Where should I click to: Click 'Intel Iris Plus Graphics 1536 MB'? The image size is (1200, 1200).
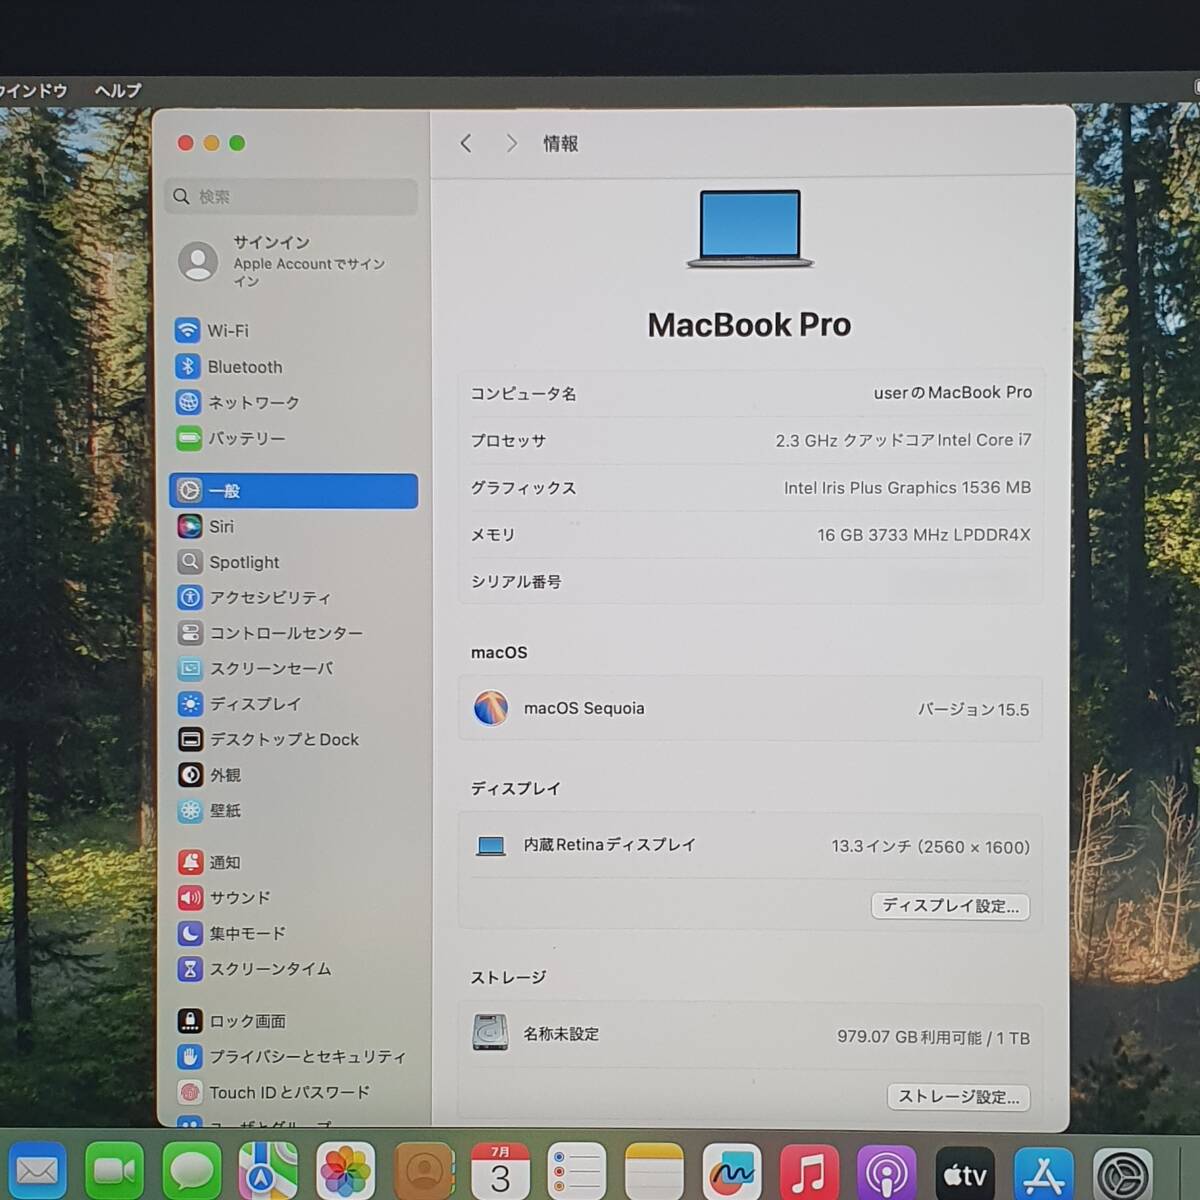(x=907, y=488)
